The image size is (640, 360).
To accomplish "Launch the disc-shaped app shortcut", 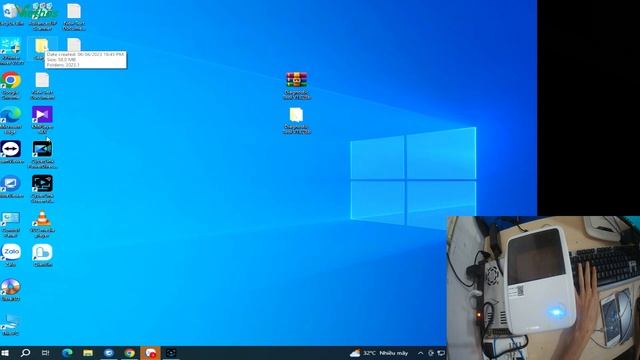I will click(11, 290).
